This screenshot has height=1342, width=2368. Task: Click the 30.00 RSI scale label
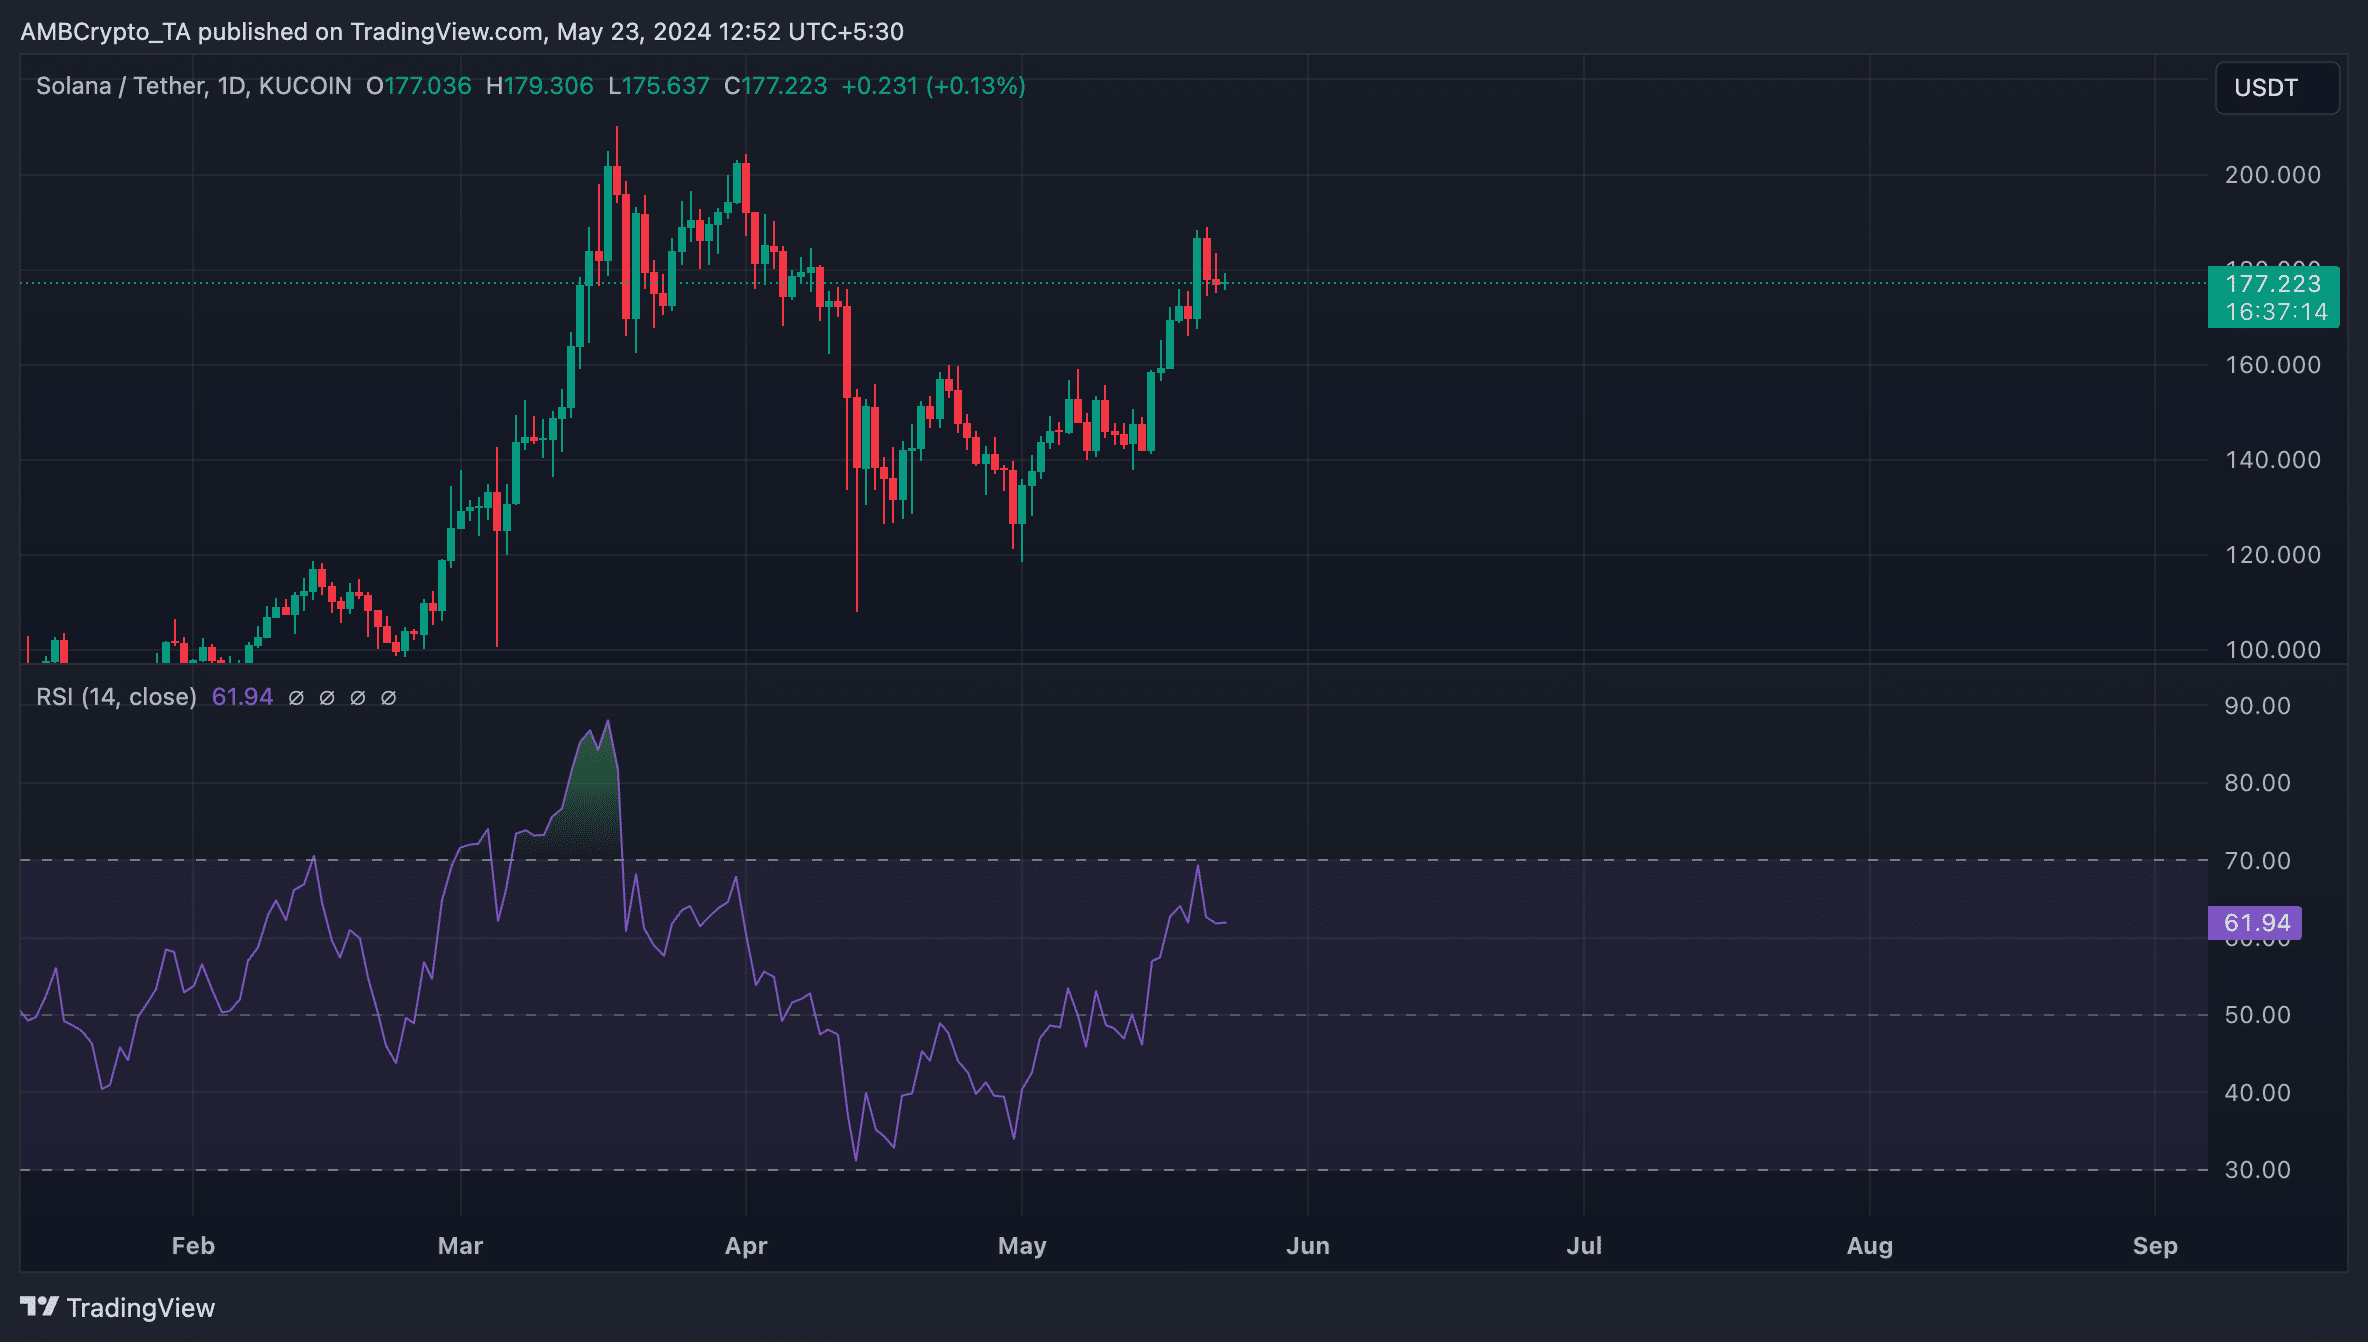(2257, 1170)
